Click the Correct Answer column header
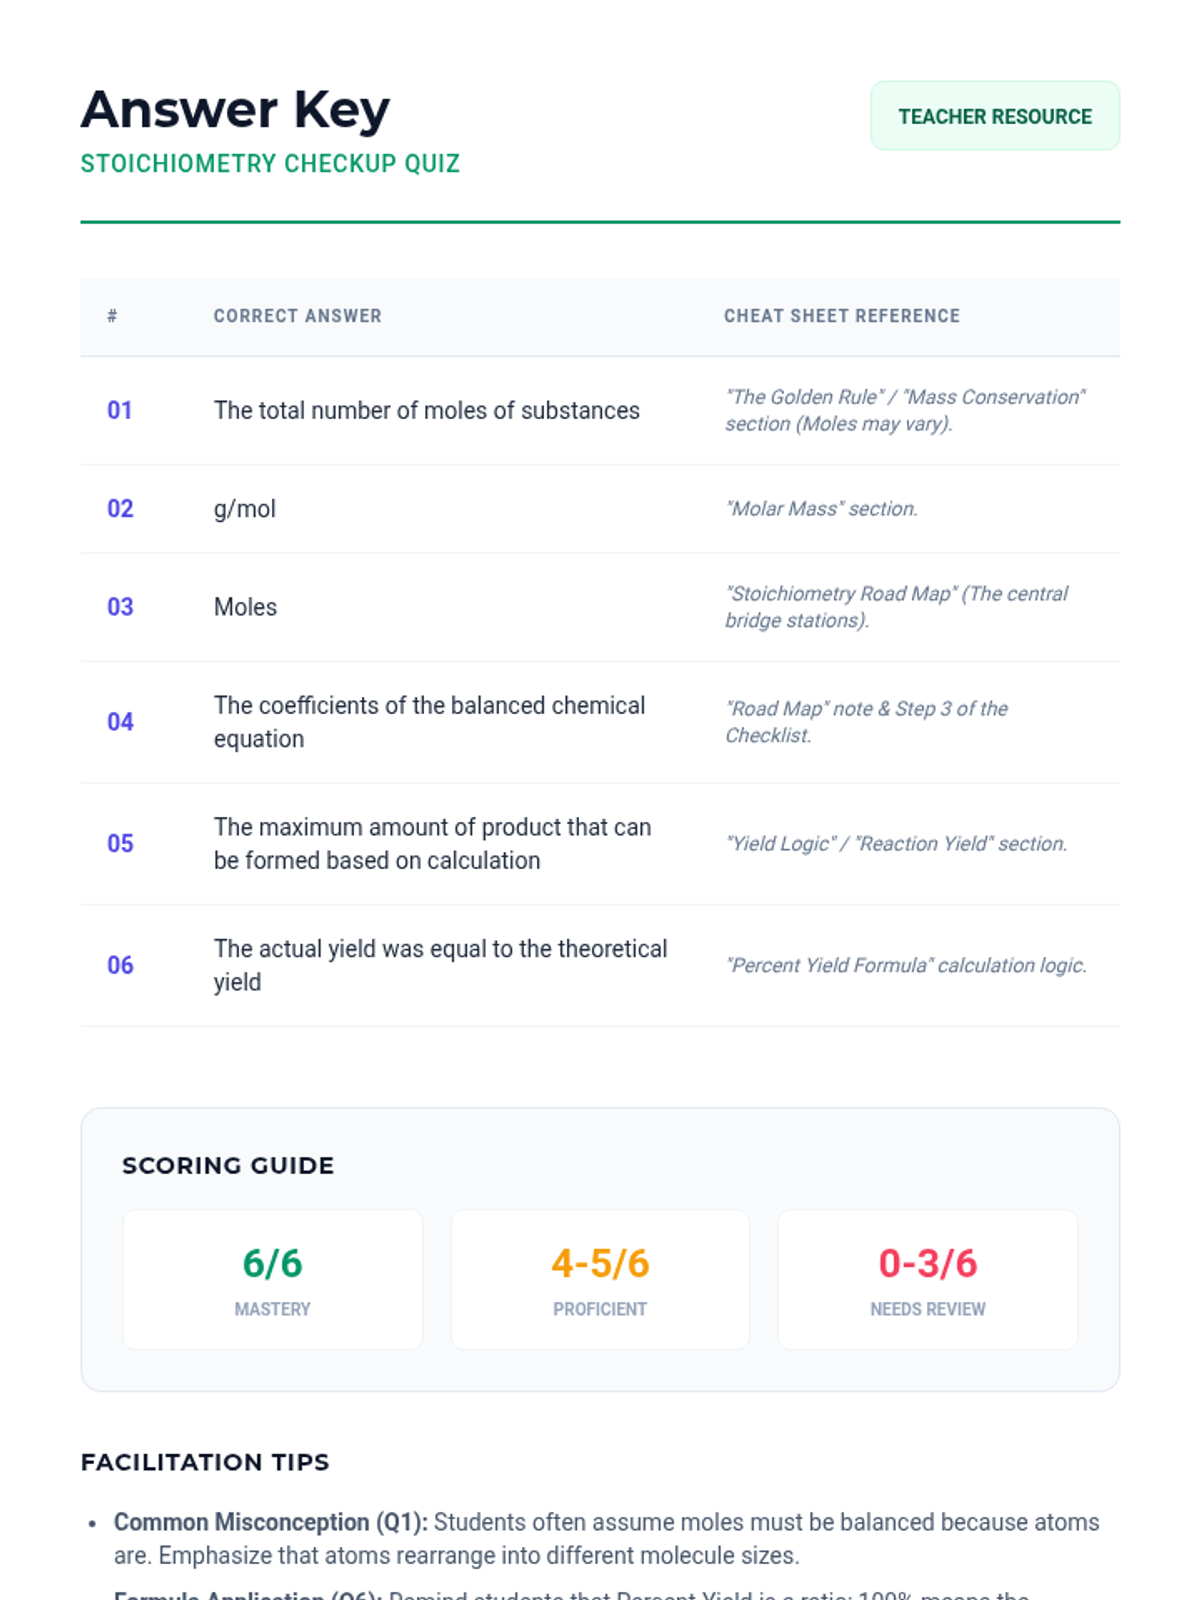1200x1600 pixels. tap(297, 316)
